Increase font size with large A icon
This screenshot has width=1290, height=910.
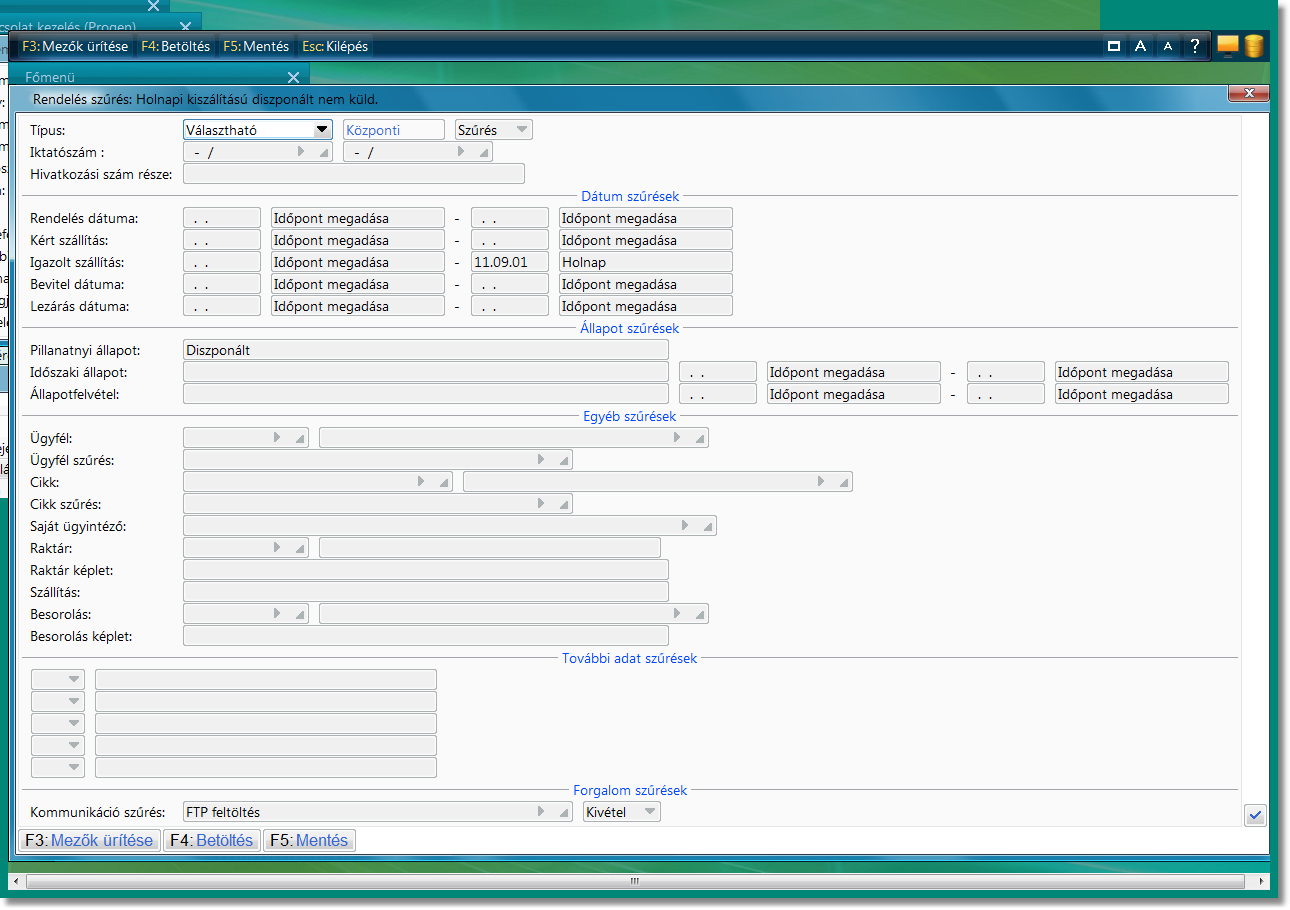coord(1140,46)
